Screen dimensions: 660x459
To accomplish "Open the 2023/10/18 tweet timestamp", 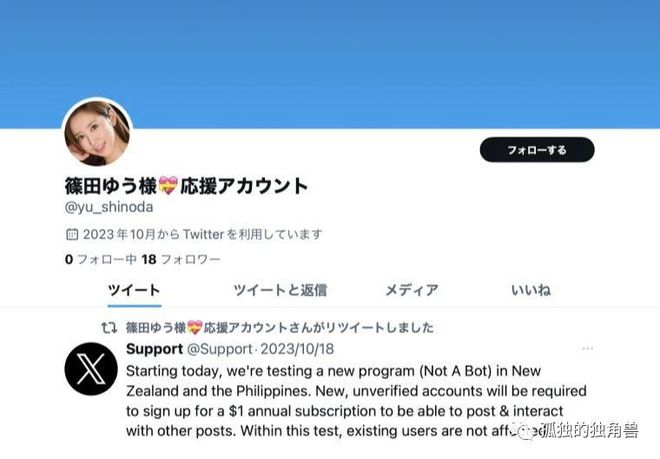I will coord(297,349).
